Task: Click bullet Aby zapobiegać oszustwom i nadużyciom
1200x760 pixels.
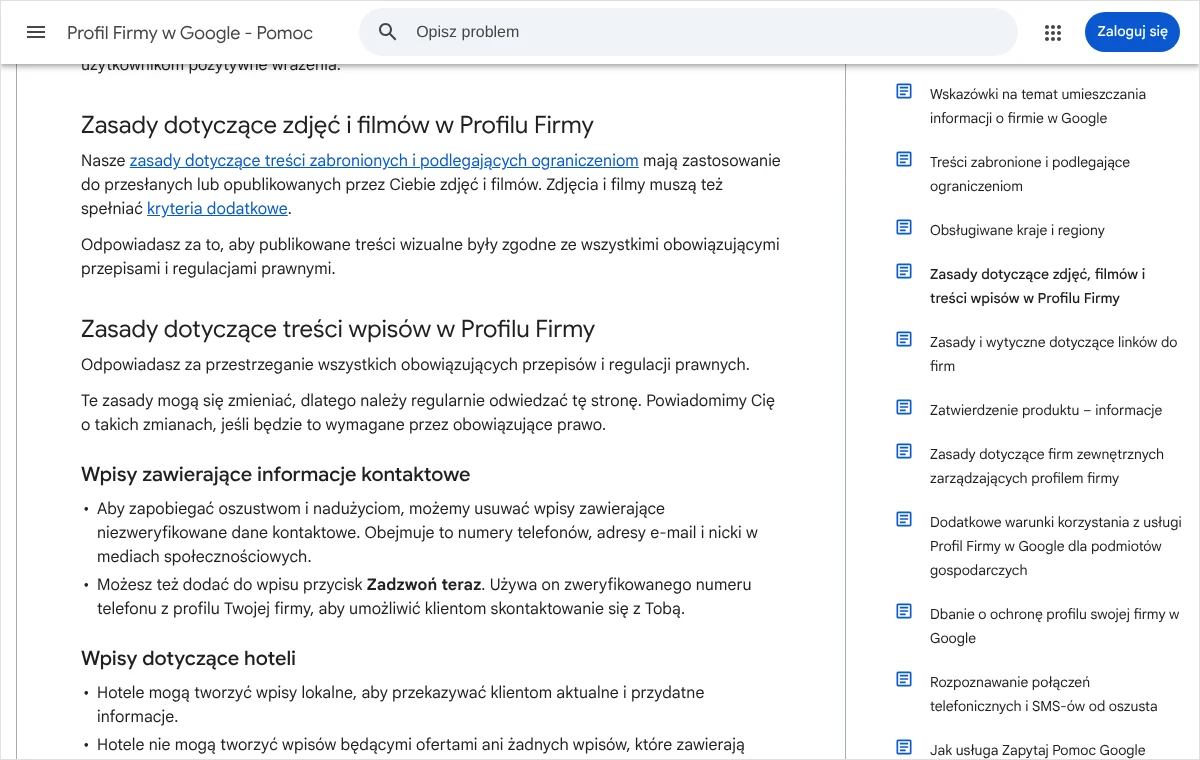Action: 427,533
